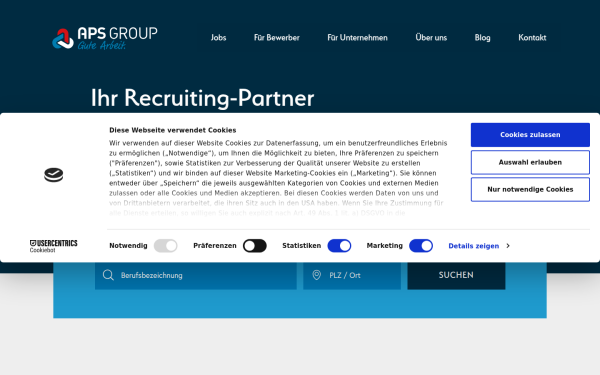The height and width of the screenshot is (375, 600).
Task: Click the APS Group logo
Action: (x=104, y=38)
